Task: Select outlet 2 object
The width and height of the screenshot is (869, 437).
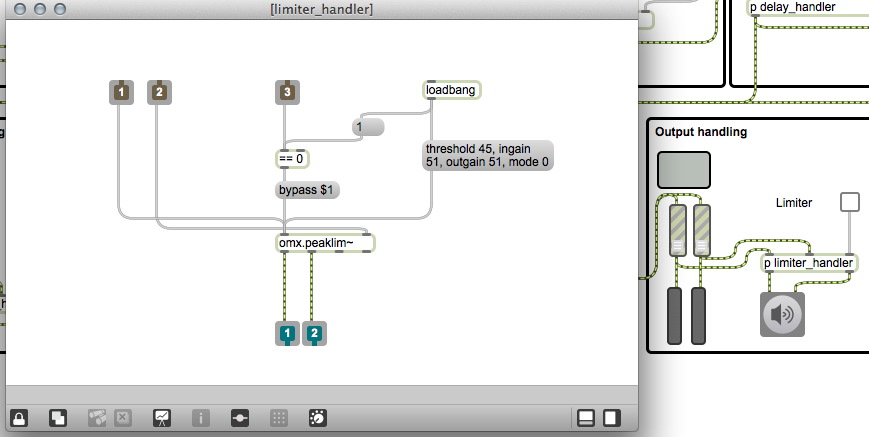Action: click(x=314, y=333)
